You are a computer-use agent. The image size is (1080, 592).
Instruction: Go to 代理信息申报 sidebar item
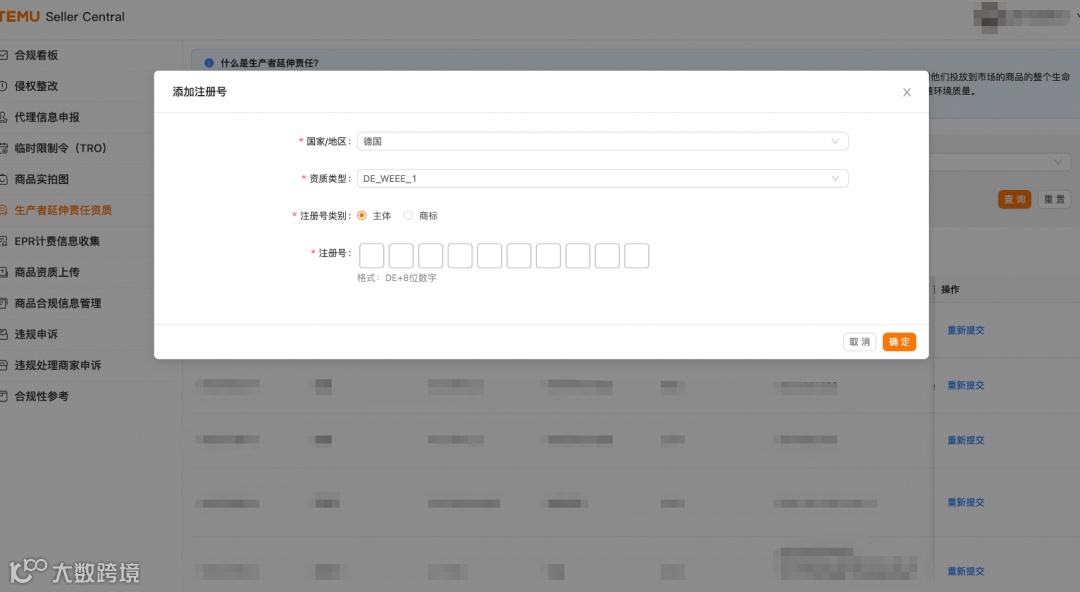pos(47,117)
